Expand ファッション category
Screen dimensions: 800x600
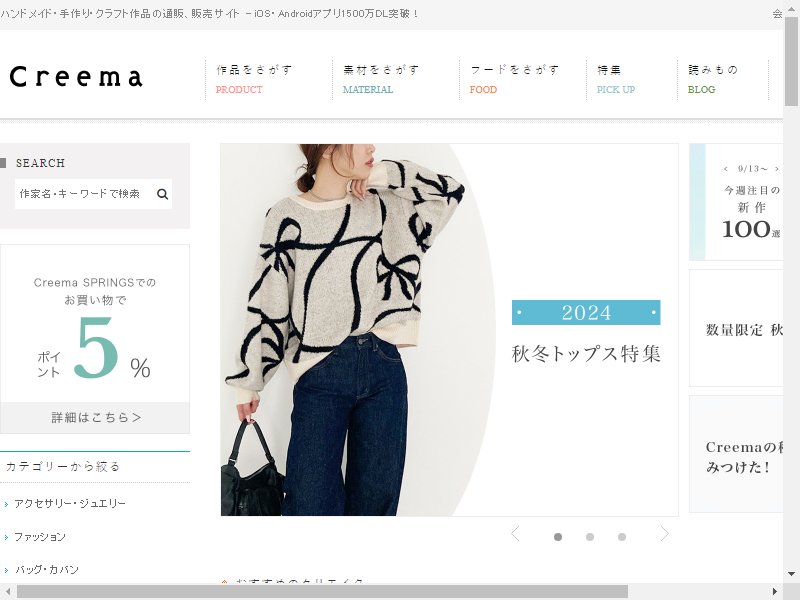(40, 537)
